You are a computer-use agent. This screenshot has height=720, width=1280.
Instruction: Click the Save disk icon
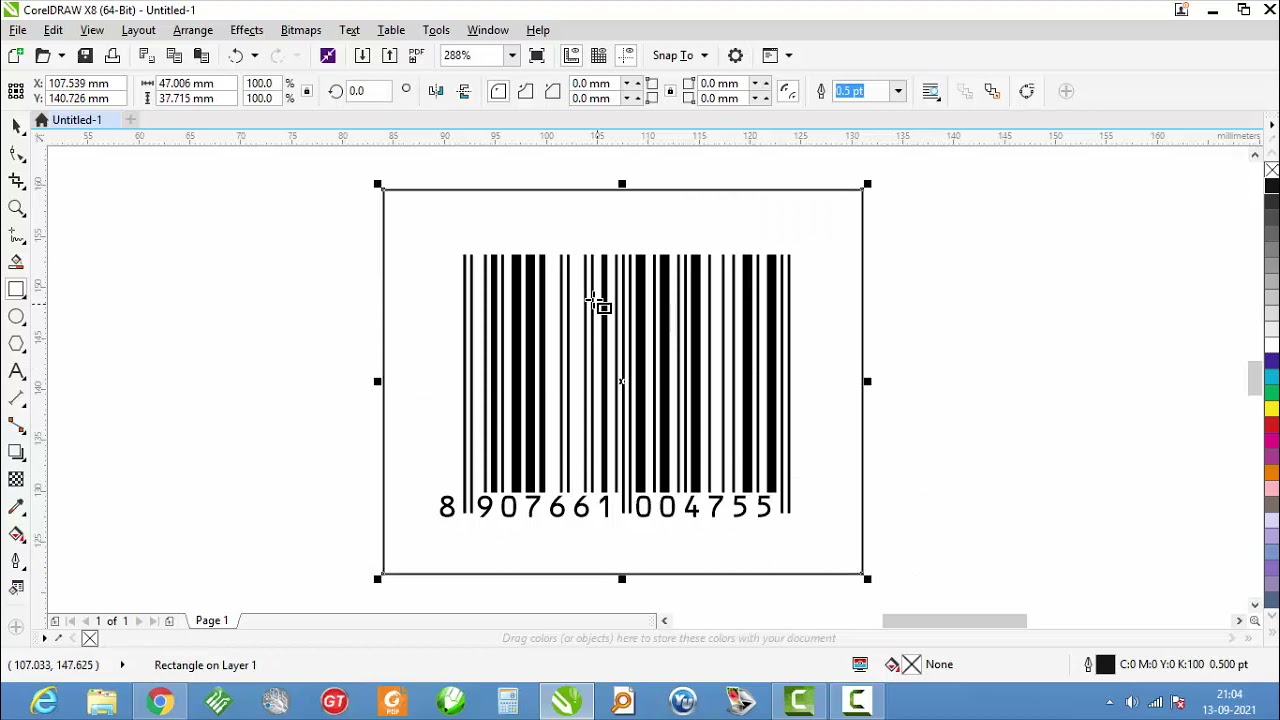pyautogui.click(x=85, y=55)
